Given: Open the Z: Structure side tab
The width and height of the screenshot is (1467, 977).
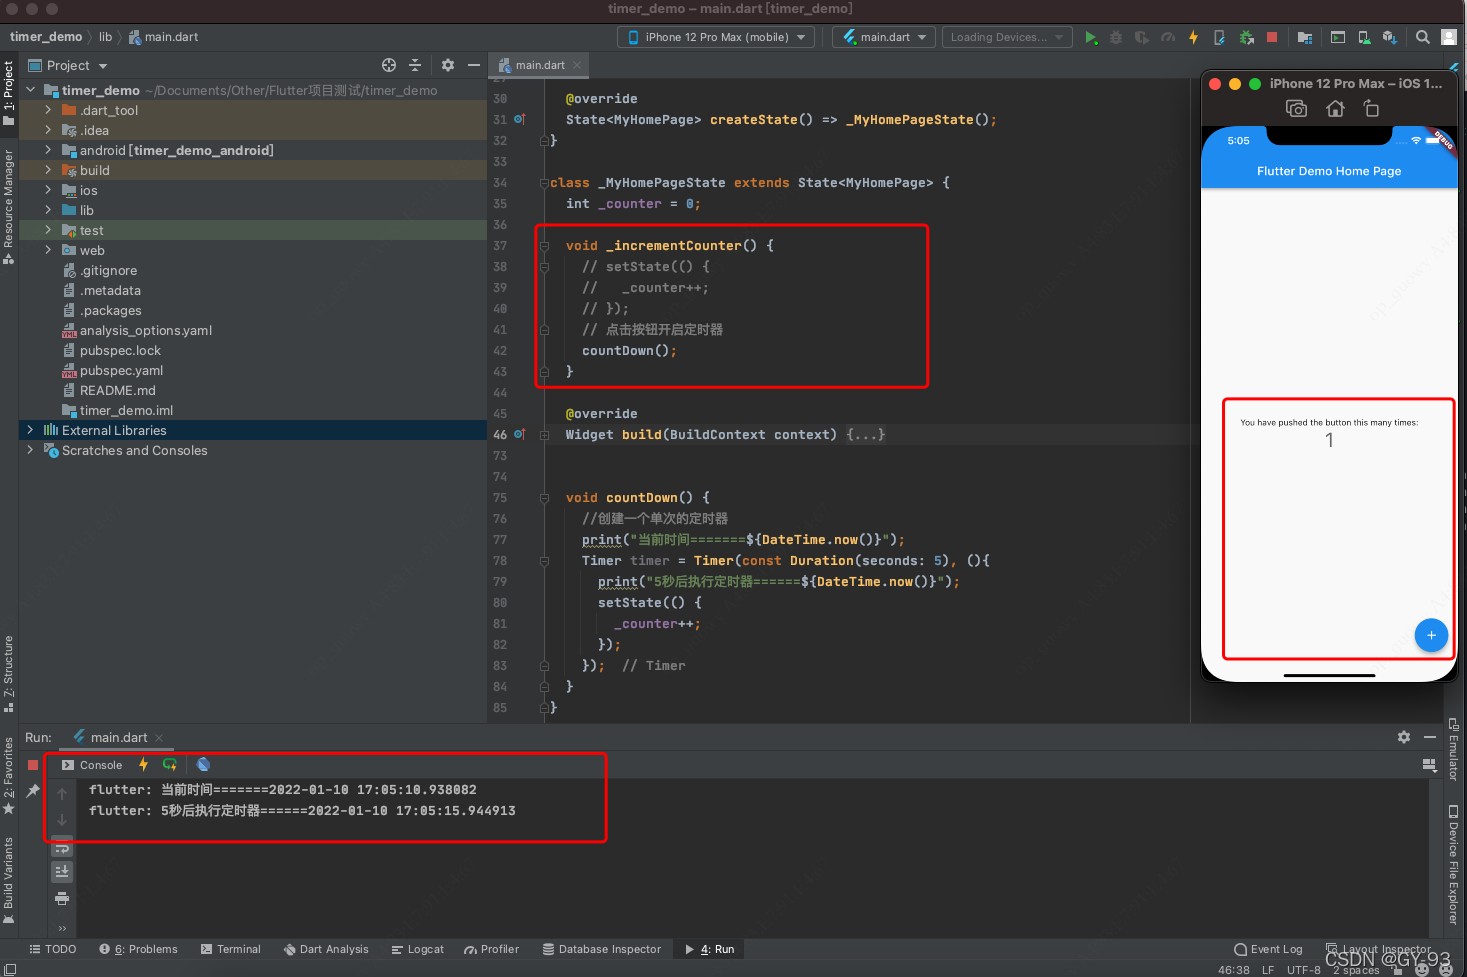Looking at the screenshot, I should [8, 673].
